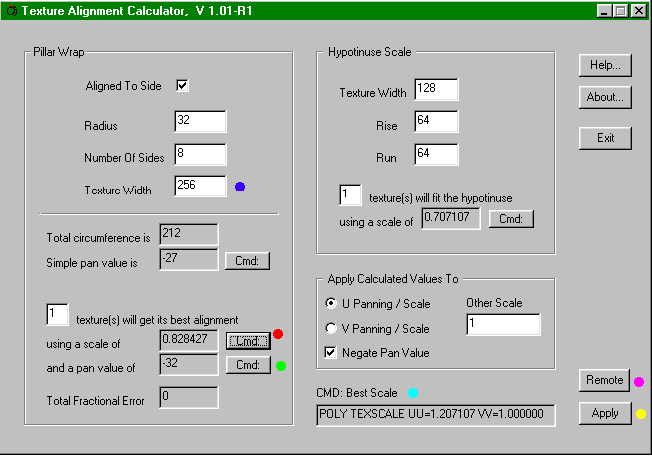Image resolution: width=652 pixels, height=456 pixels.
Task: Click the red dot beside scale Cmd
Action: point(279,334)
